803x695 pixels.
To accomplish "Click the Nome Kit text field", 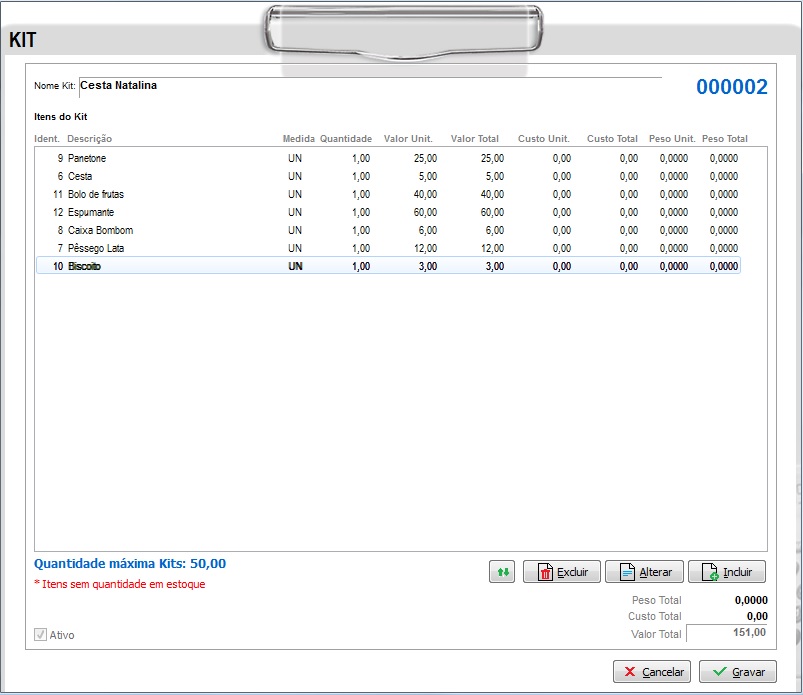I will pyautogui.click(x=370, y=86).
